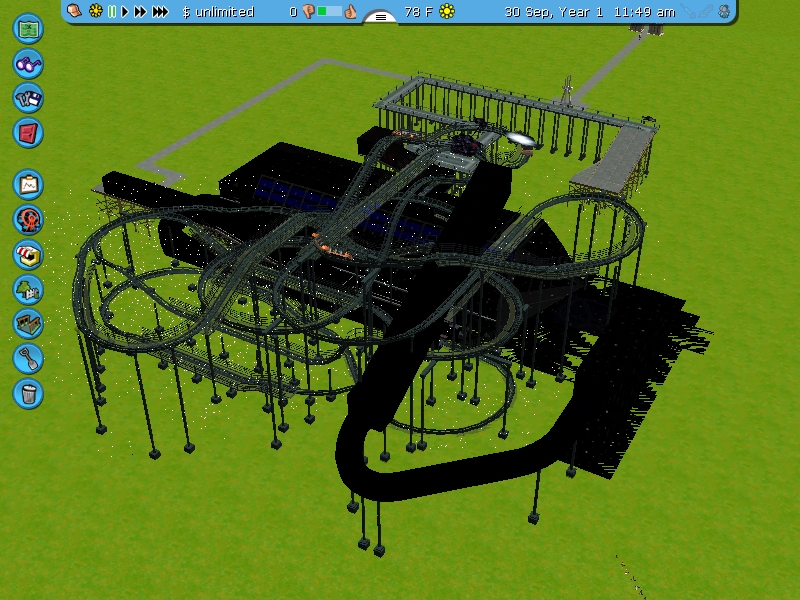The height and width of the screenshot is (600, 800).
Task: Open the view options binoculars
Action: 29,63
